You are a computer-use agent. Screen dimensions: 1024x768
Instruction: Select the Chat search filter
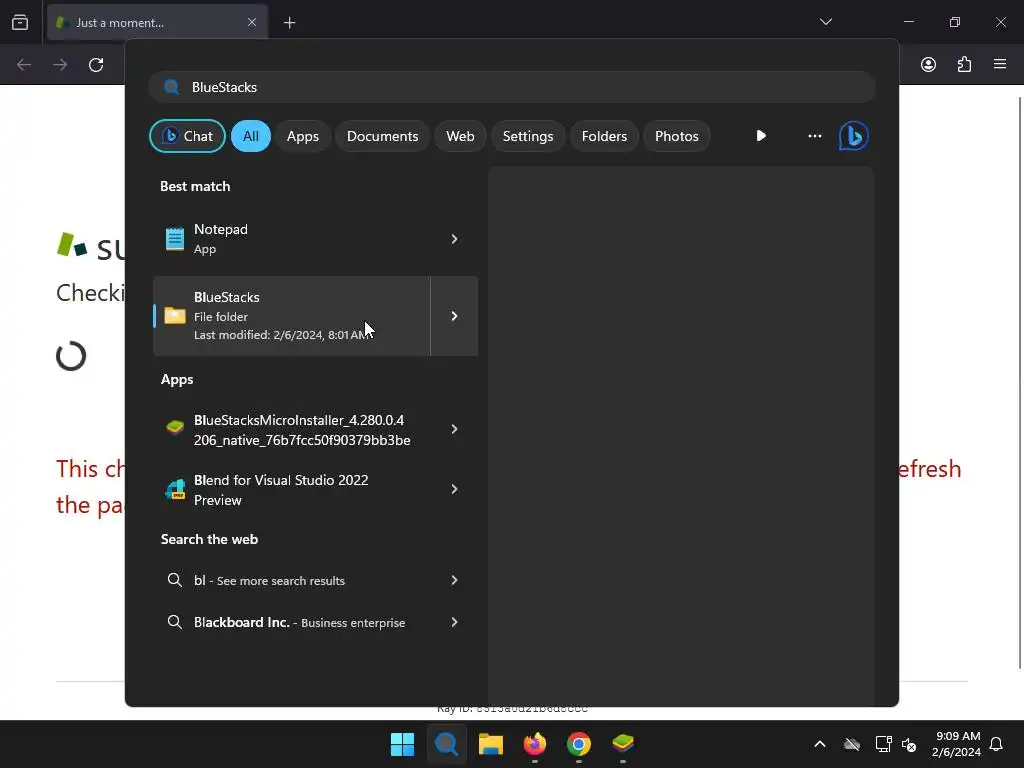(x=187, y=136)
